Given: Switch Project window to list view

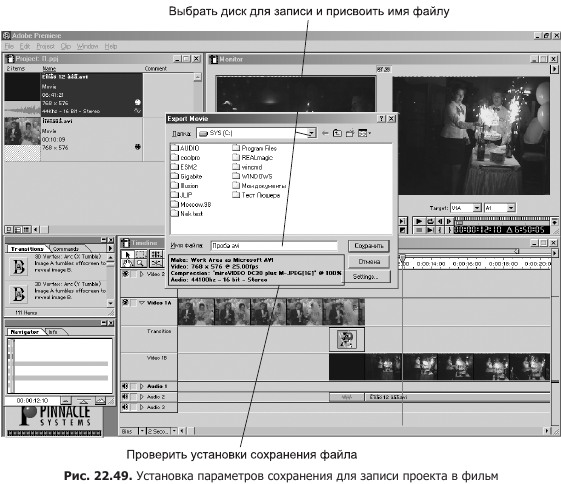Looking at the screenshot, I should 26,229.
